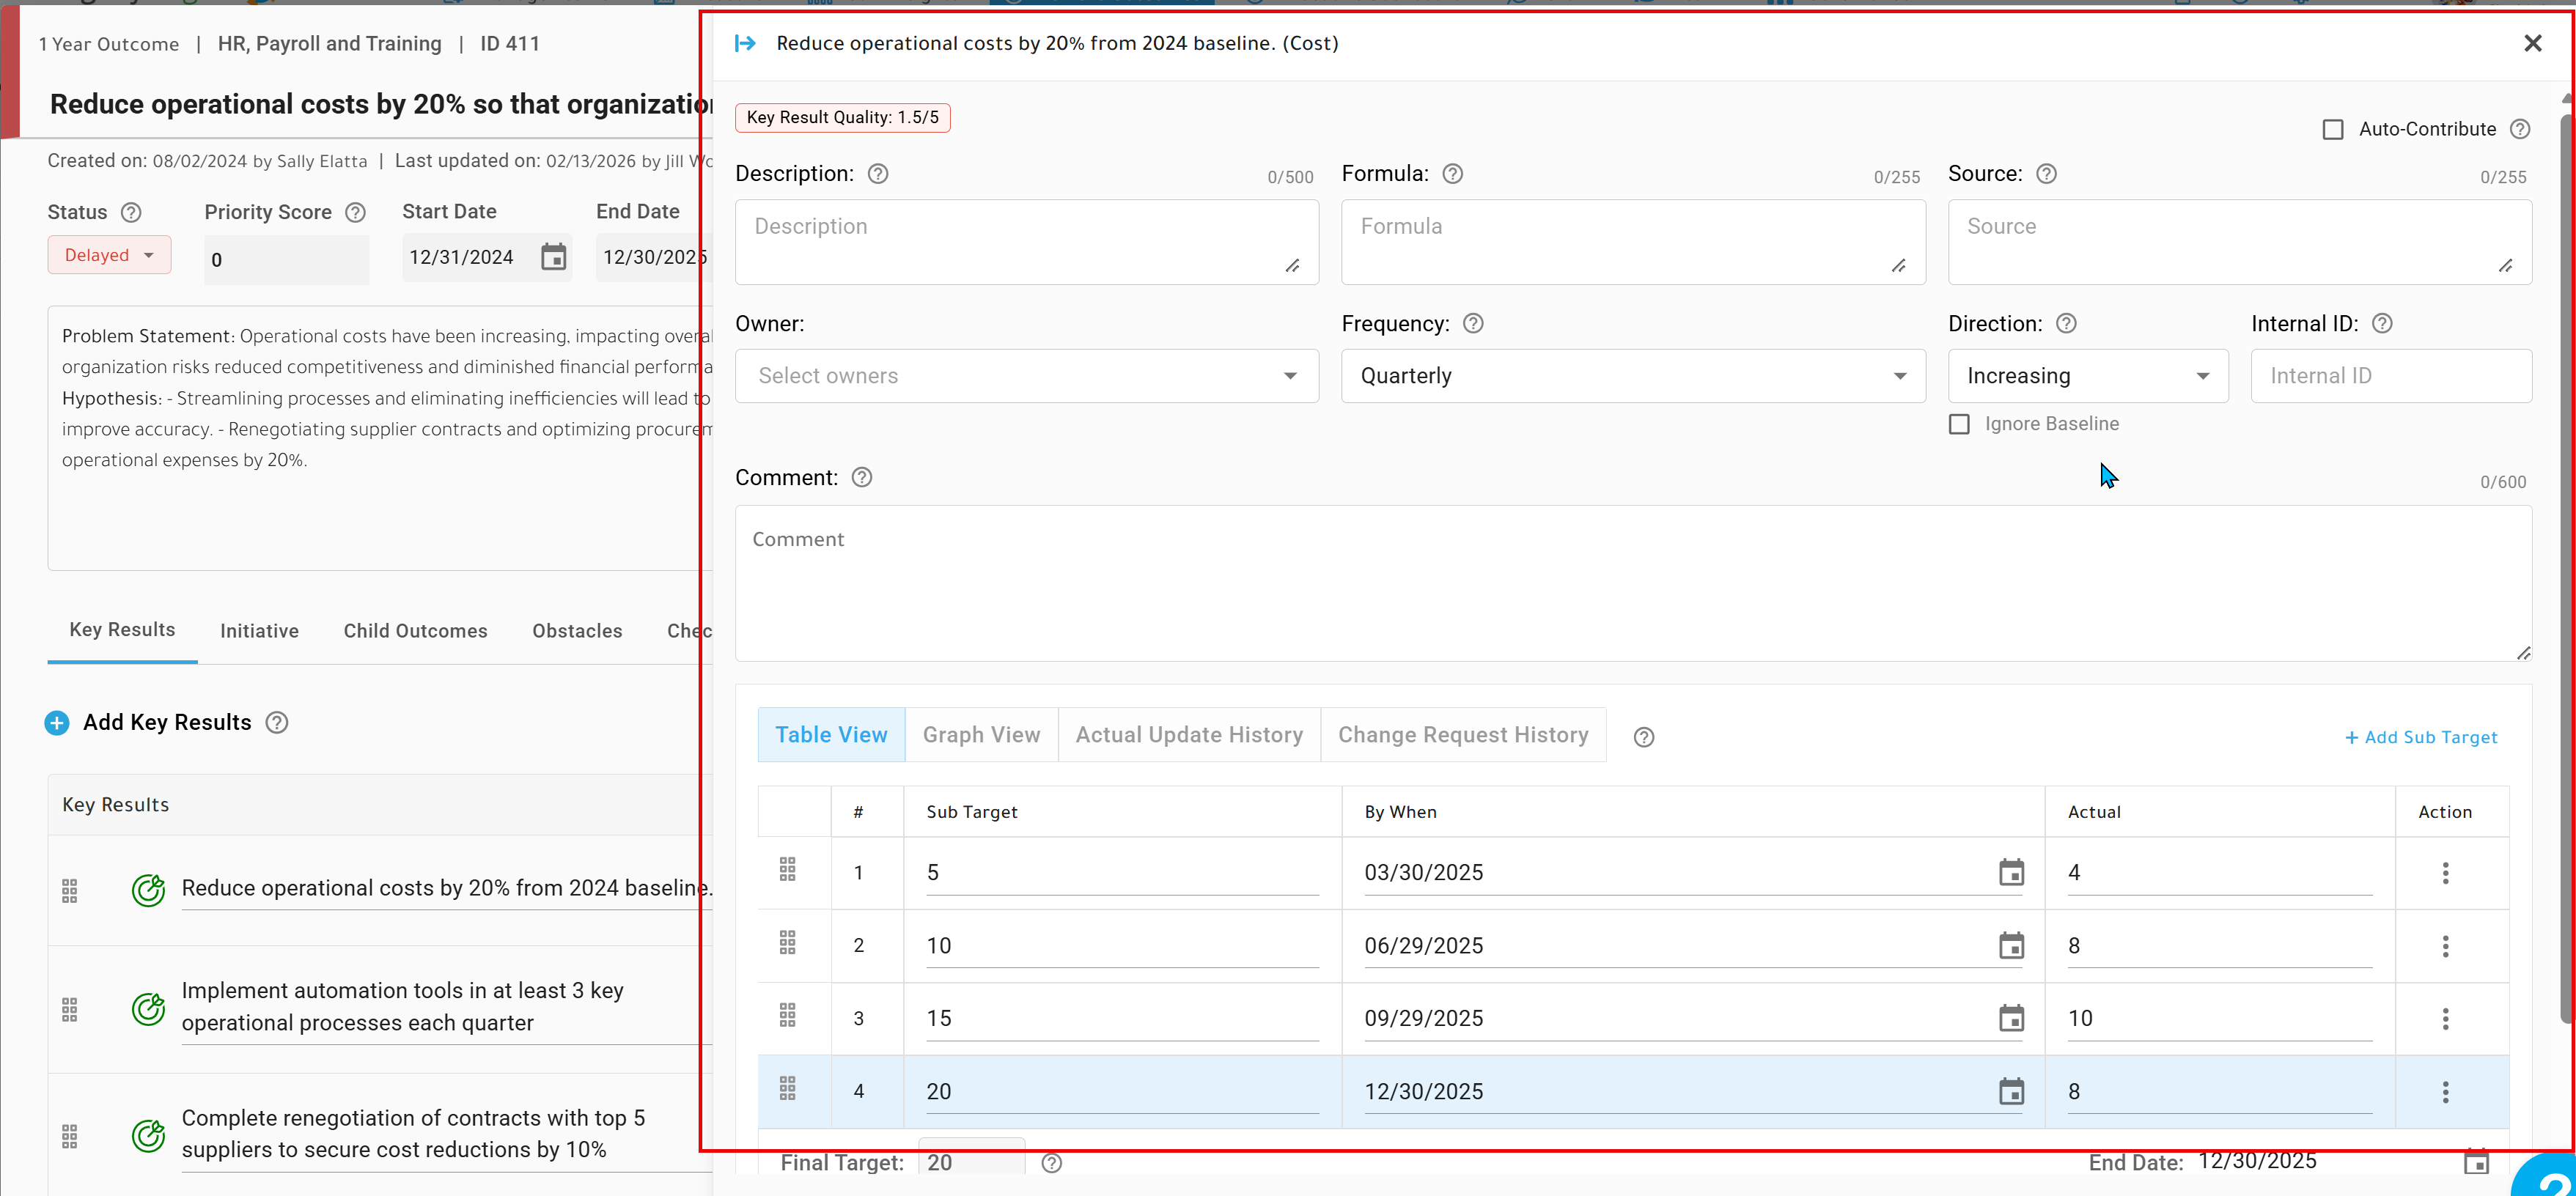Click Sub Target value 15
The image size is (2576, 1196).
coord(1122,1019)
